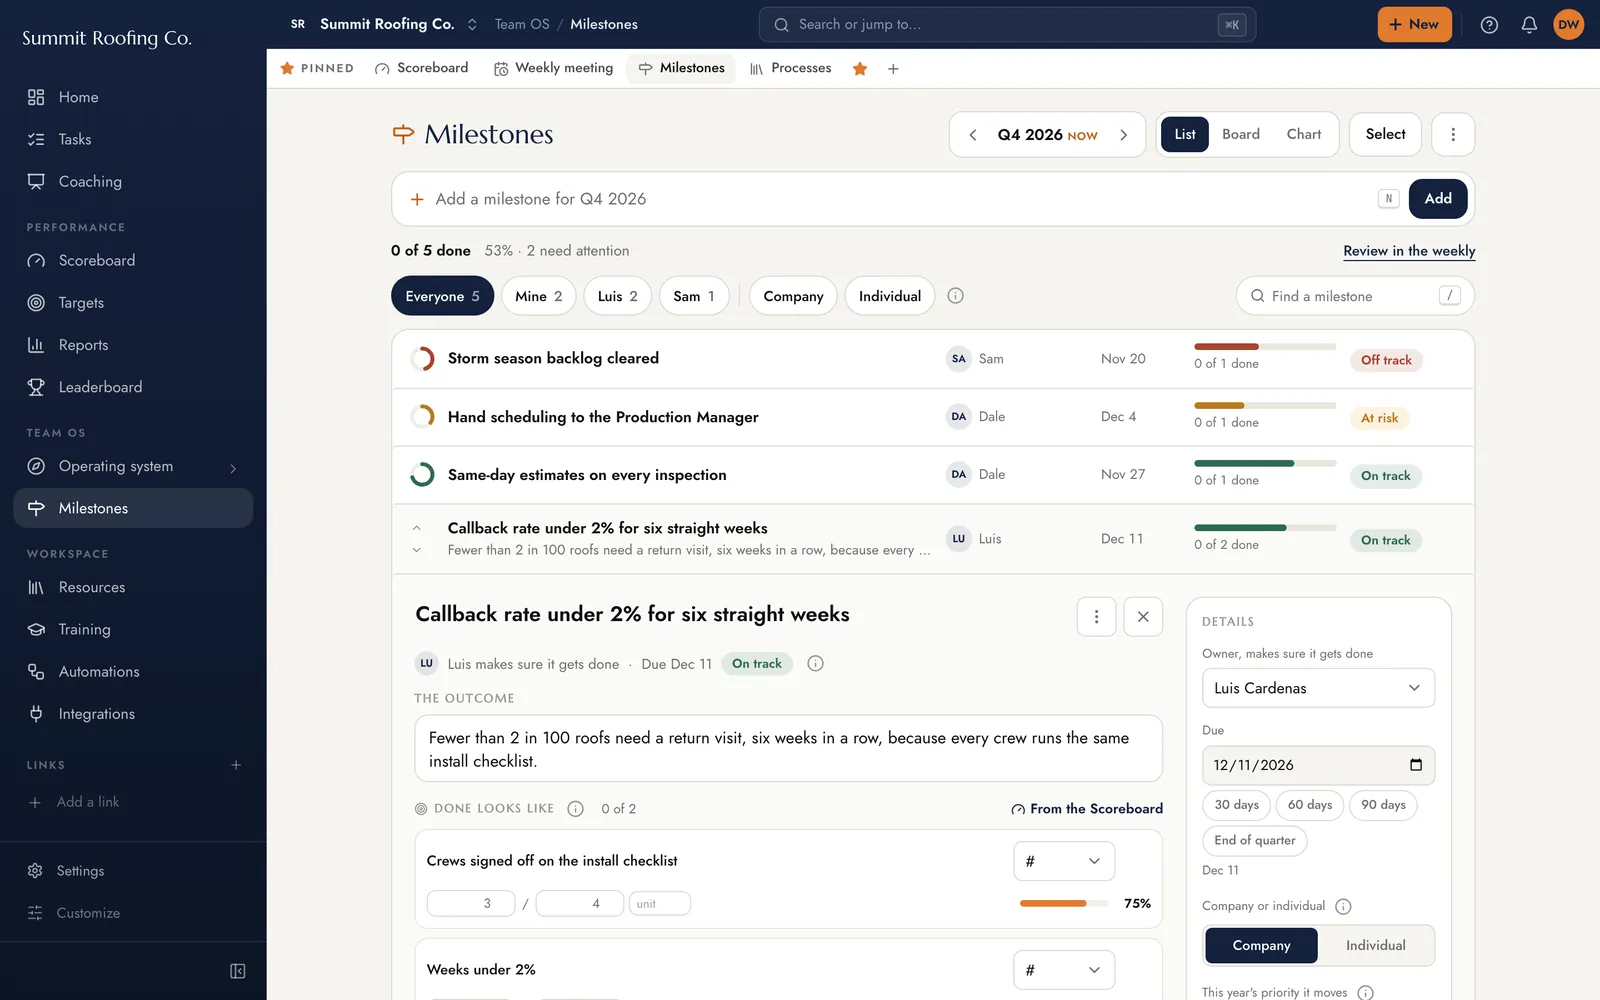Viewport: 1600px width, 1000px height.
Task: Switch to Chart view tab
Action: (x=1303, y=135)
